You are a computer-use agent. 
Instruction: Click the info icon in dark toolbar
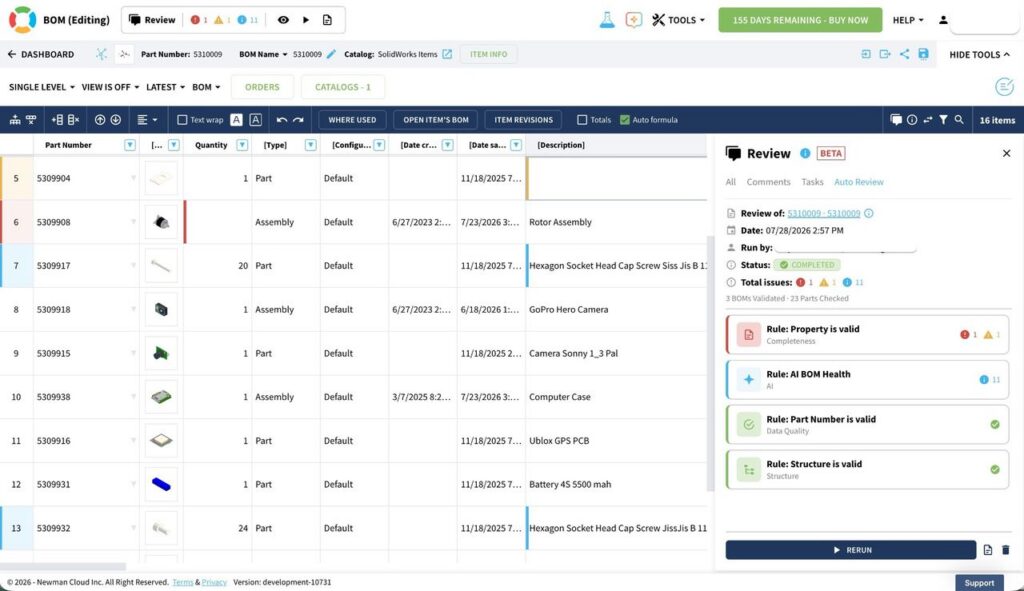(x=912, y=120)
